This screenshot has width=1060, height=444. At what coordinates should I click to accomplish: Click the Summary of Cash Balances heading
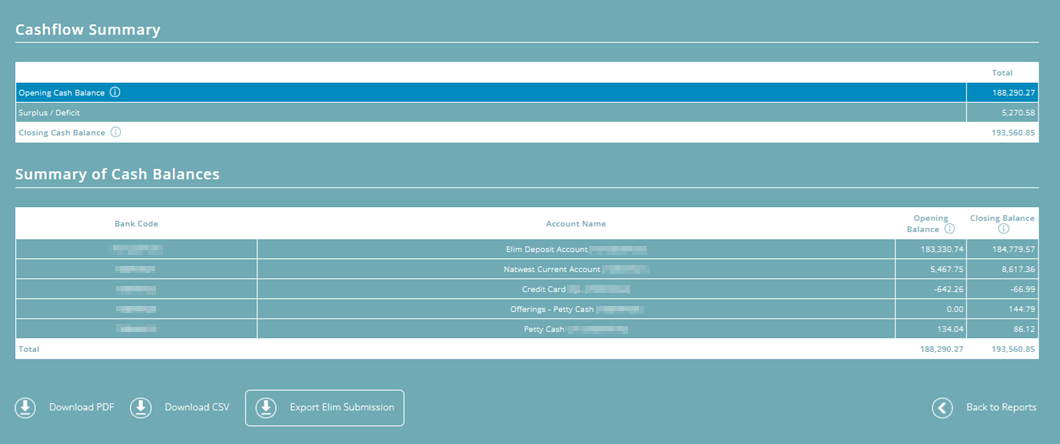118,174
